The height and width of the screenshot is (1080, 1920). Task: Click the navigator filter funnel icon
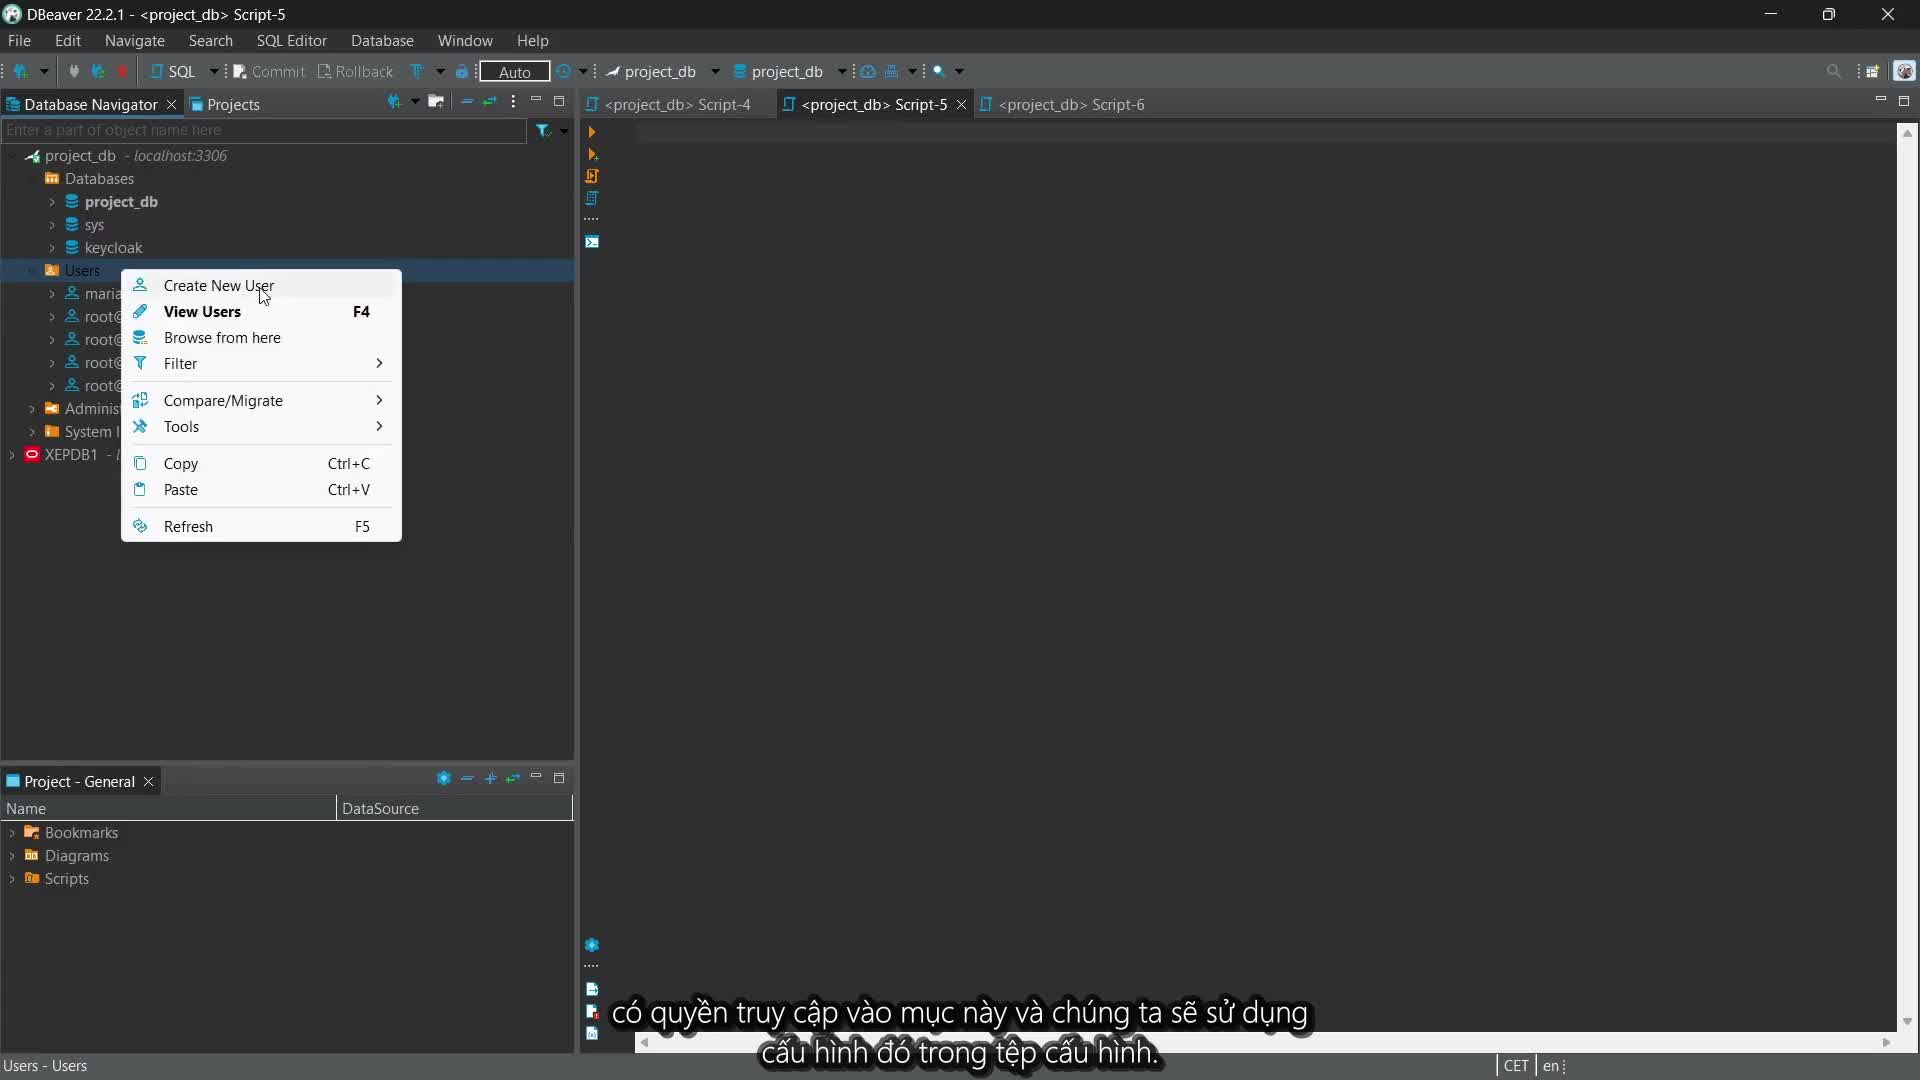[543, 130]
